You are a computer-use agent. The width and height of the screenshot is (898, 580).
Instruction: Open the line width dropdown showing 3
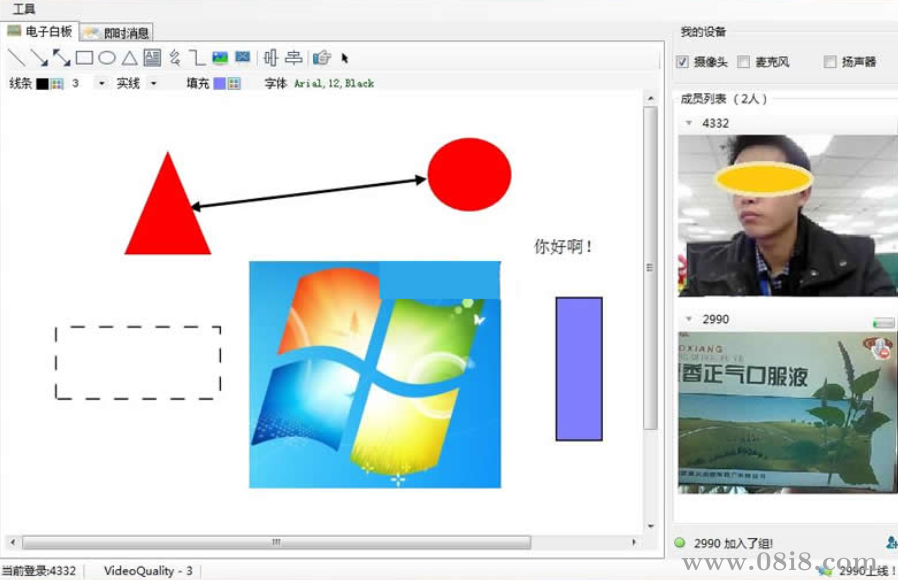pyautogui.click(x=101, y=84)
